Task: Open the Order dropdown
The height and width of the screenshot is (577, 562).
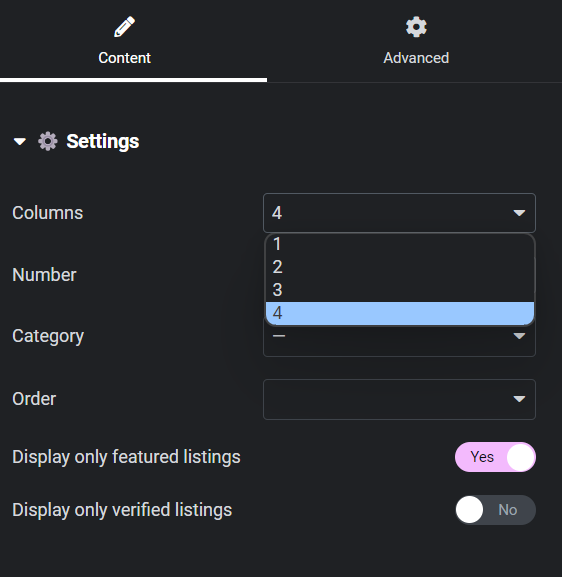Action: coord(399,399)
